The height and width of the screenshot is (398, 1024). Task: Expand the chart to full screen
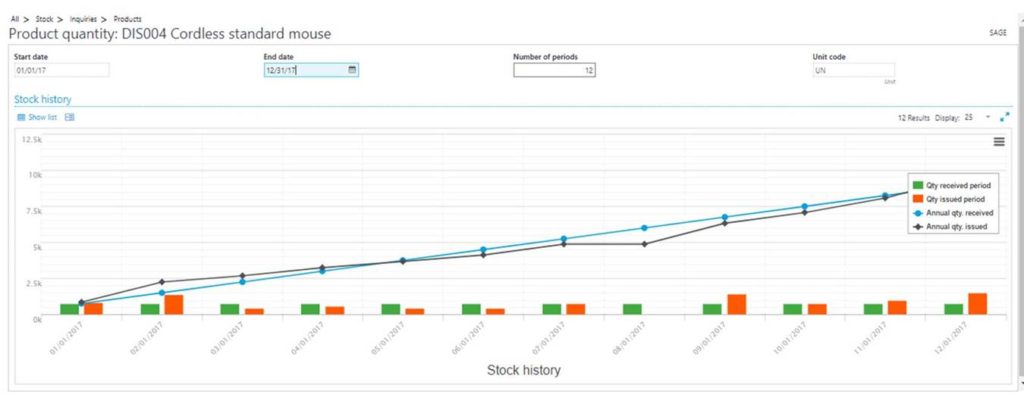point(1004,117)
